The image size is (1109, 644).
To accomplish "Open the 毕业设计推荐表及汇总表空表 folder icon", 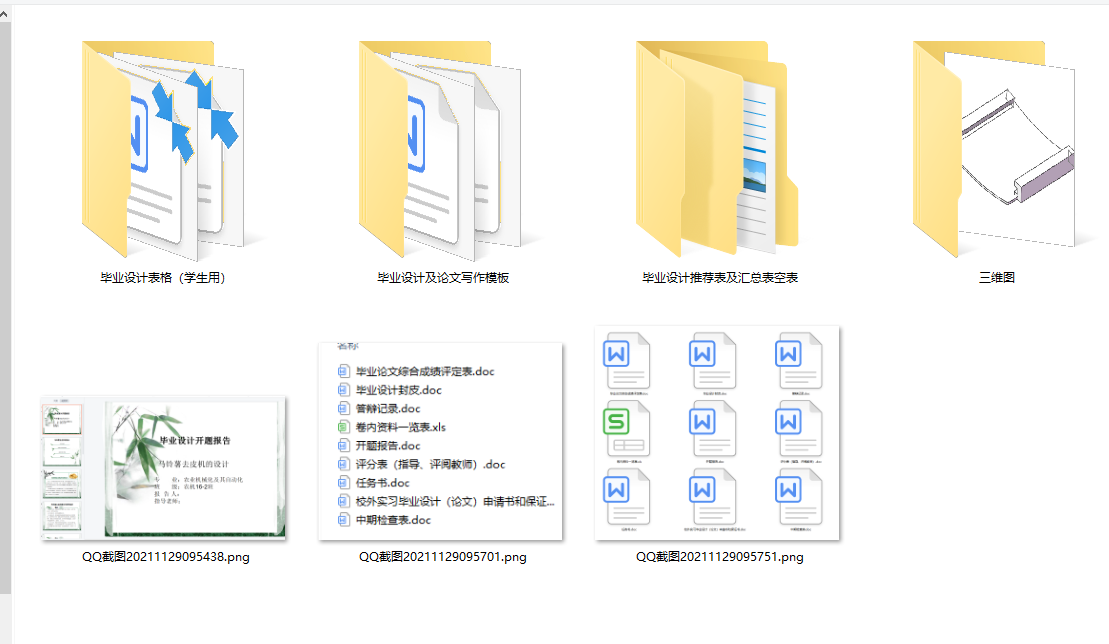I will pyautogui.click(x=717, y=148).
